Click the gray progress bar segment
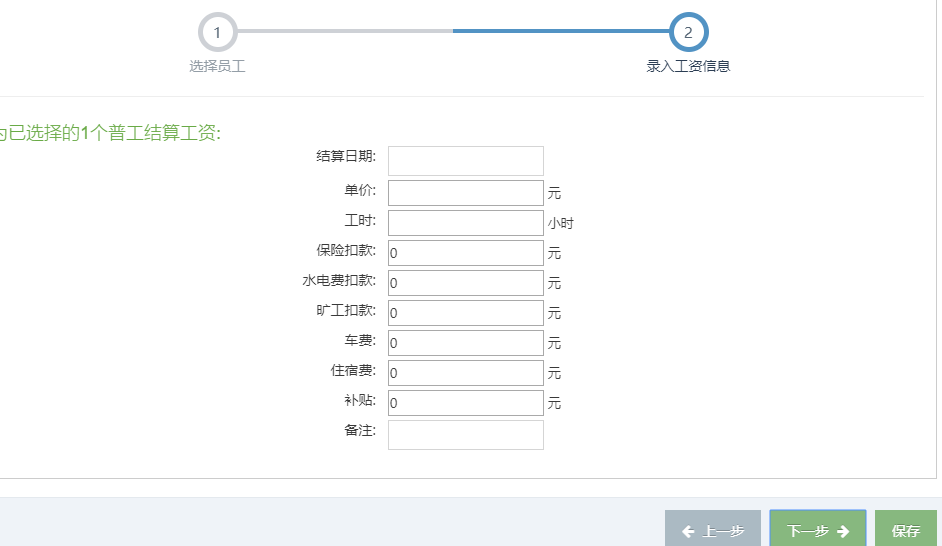Image resolution: width=942 pixels, height=546 pixels. pyautogui.click(x=343, y=31)
